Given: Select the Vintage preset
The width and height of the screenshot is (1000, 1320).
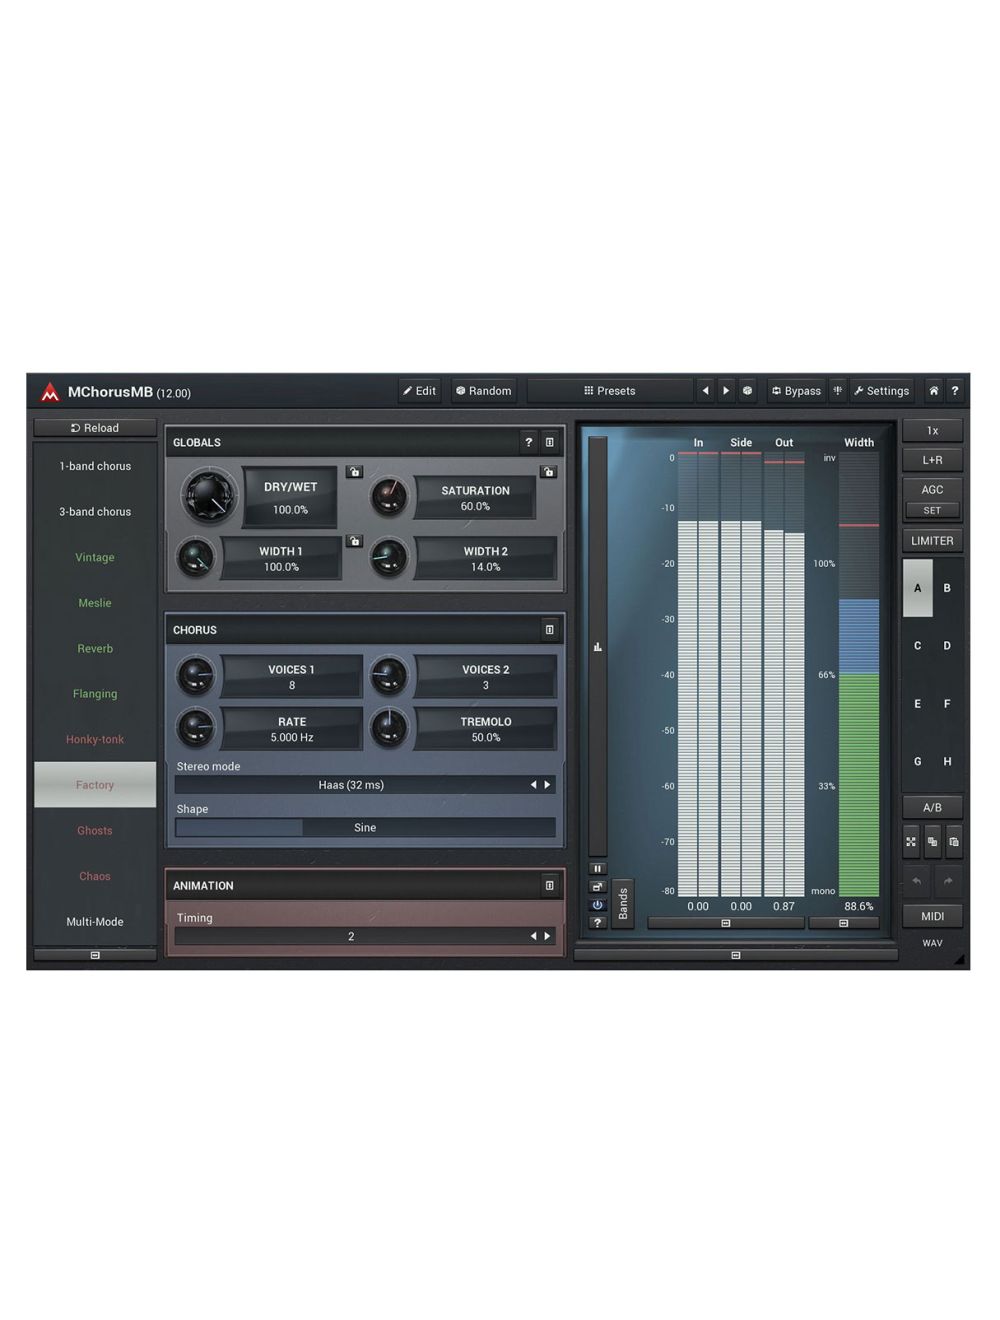Looking at the screenshot, I should (95, 557).
